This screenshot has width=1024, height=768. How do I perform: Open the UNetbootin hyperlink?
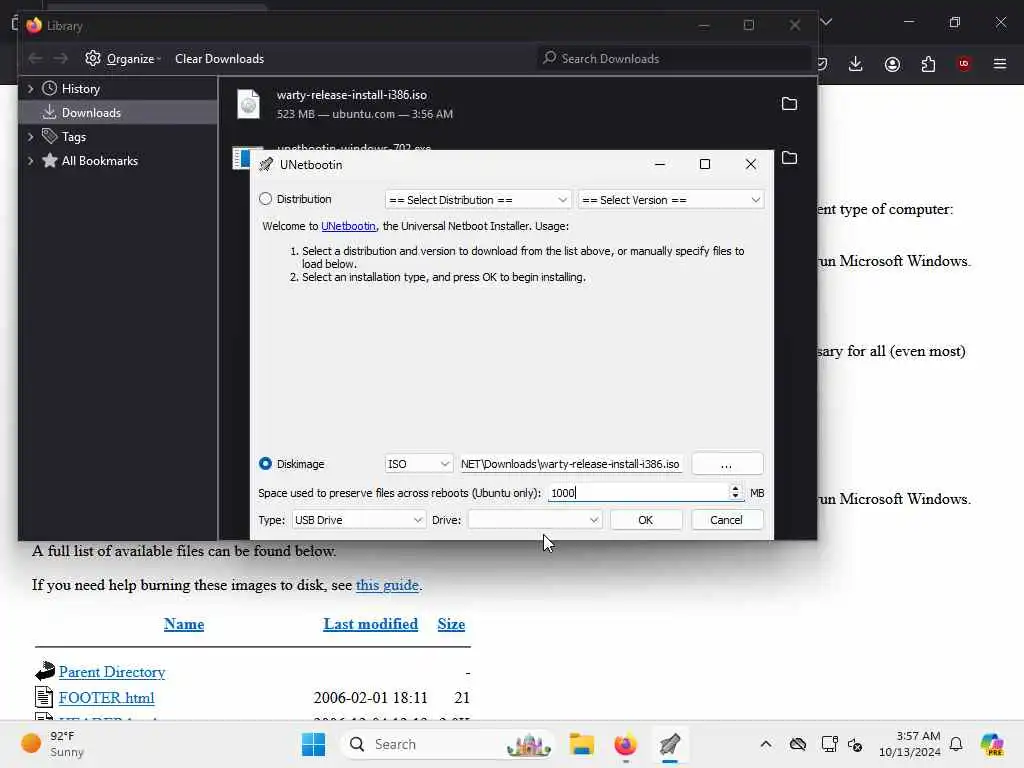pos(348,226)
